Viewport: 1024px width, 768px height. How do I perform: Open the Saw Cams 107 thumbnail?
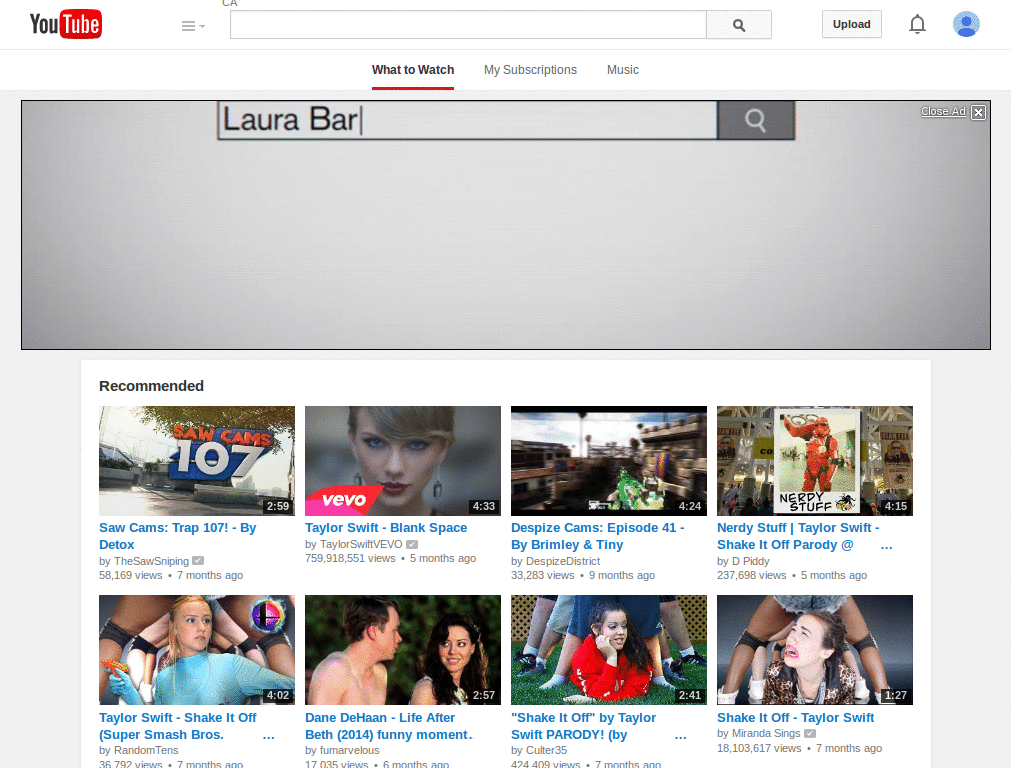(x=197, y=461)
